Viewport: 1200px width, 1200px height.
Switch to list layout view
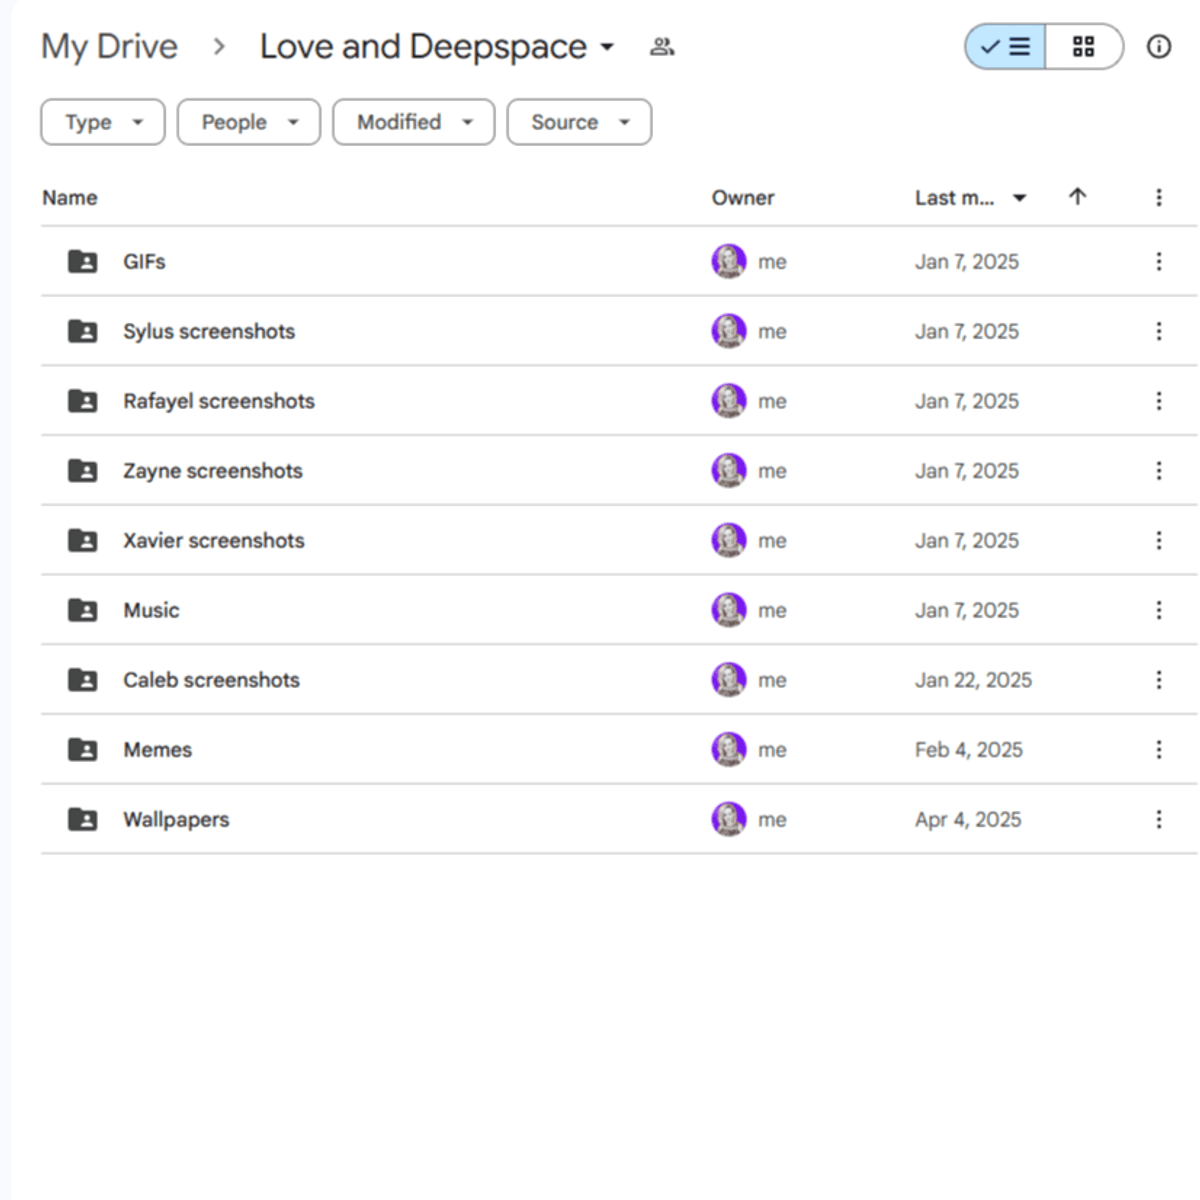click(x=1005, y=47)
